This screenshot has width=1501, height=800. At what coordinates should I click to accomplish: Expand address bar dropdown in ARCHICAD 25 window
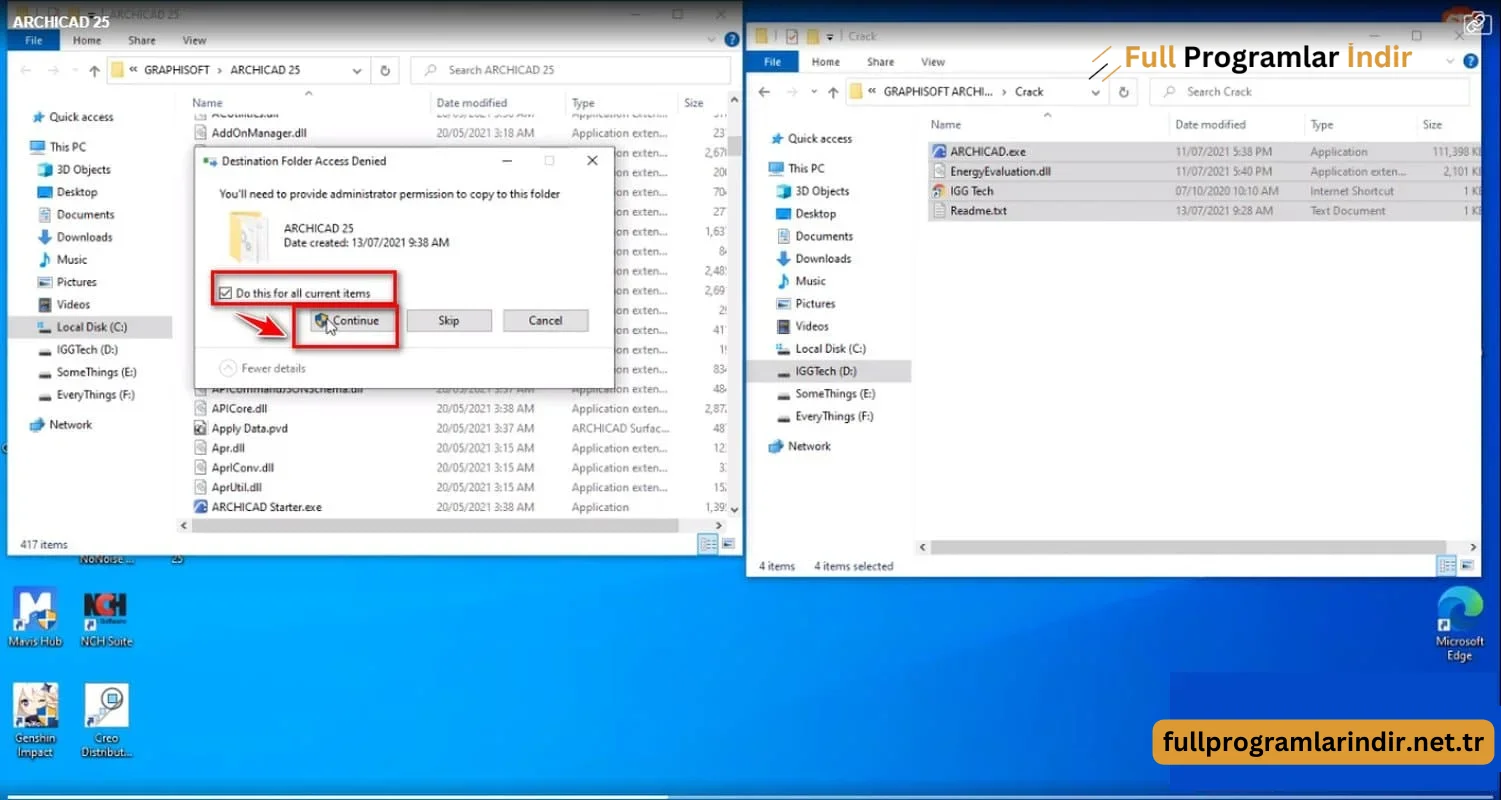click(357, 70)
